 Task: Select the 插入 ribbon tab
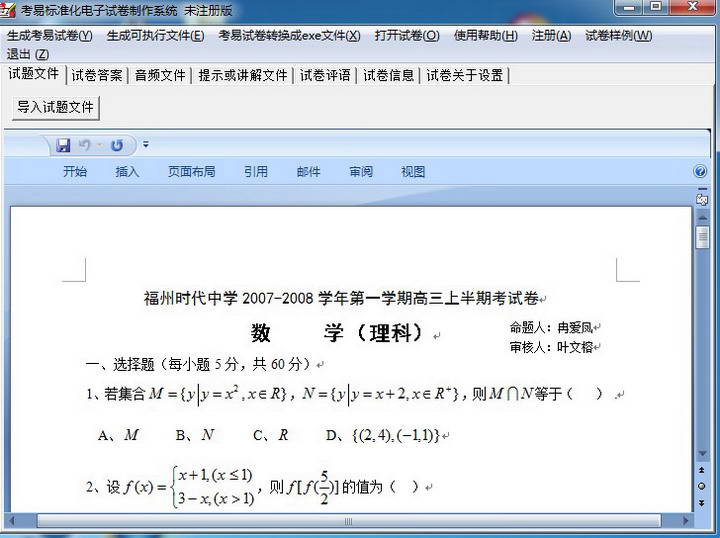(127, 172)
